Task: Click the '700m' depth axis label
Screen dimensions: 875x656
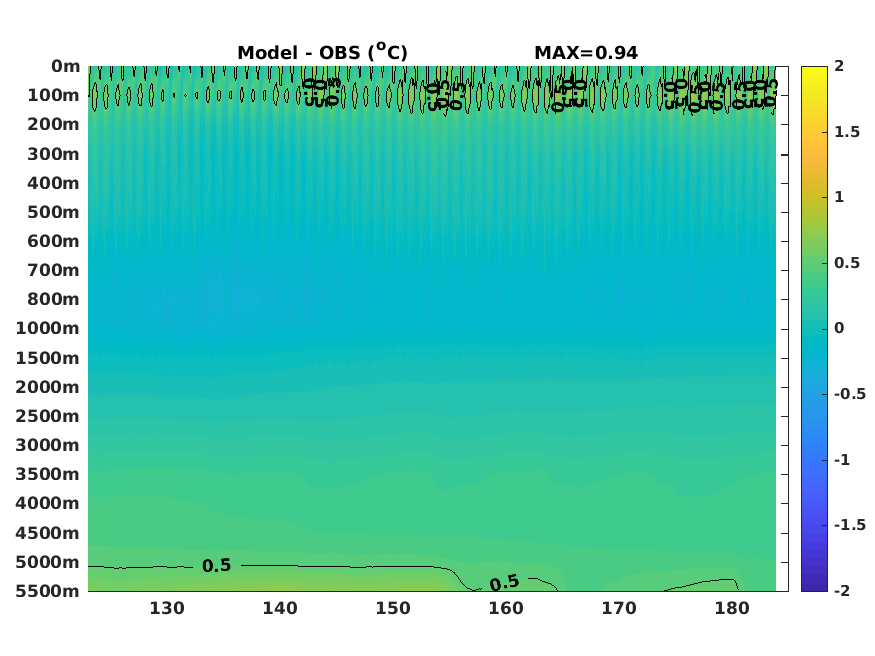Action: click(x=54, y=270)
